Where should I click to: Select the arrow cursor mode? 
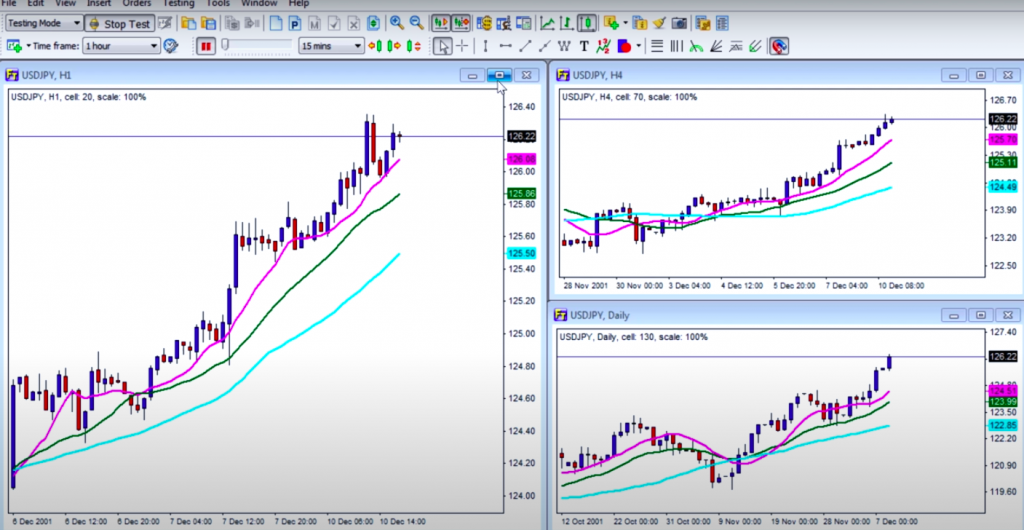pos(443,46)
